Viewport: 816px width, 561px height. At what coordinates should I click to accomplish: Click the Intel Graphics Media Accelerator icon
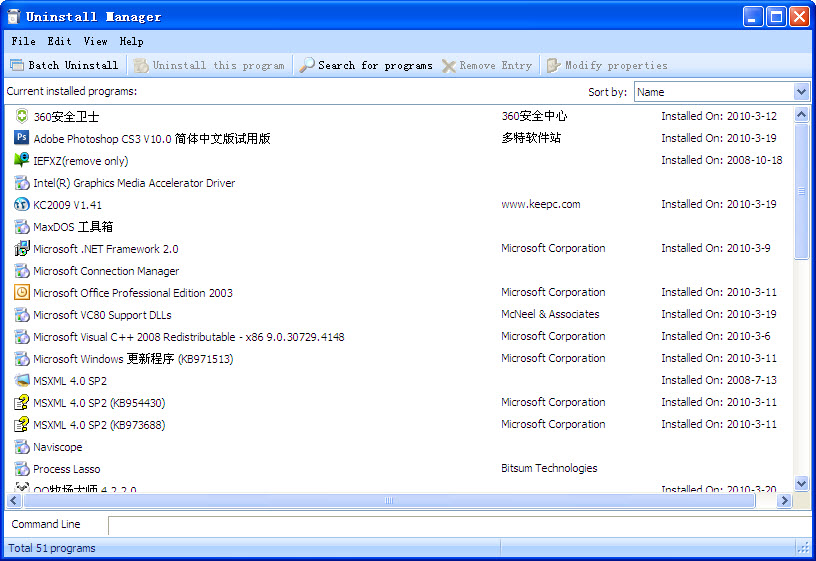tap(21, 182)
